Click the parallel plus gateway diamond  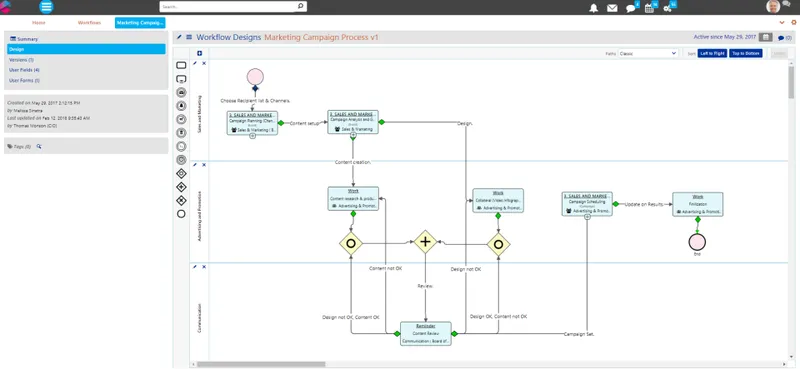[425, 242]
